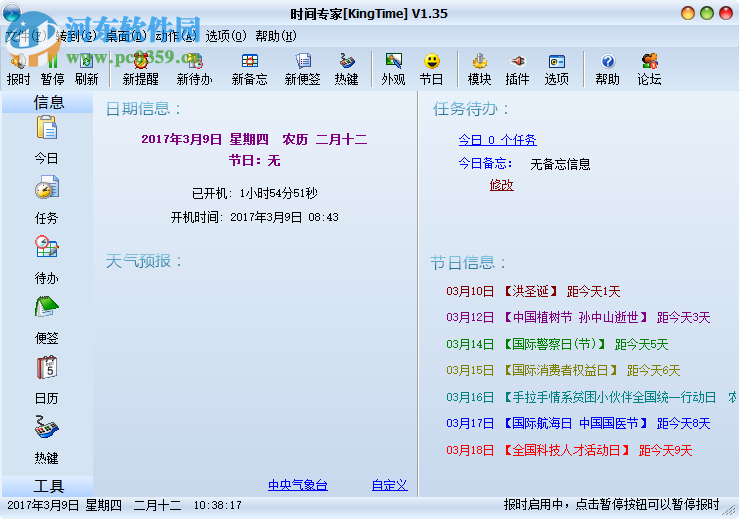Open the 帮助(H) menu
Image resolution: width=739 pixels, height=519 pixels.
[x=276, y=36]
